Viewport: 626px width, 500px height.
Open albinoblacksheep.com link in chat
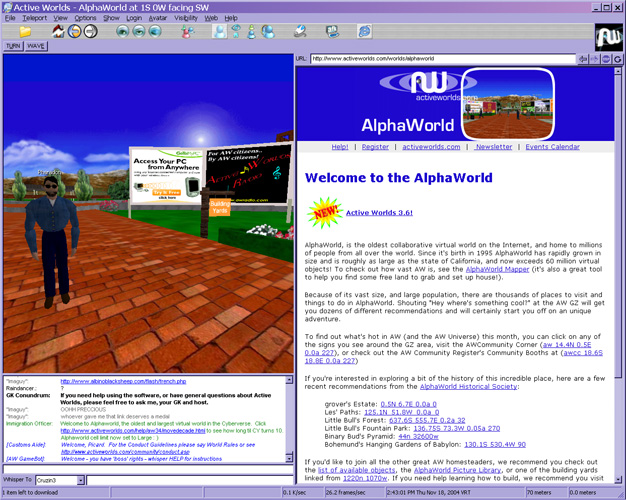[123, 381]
